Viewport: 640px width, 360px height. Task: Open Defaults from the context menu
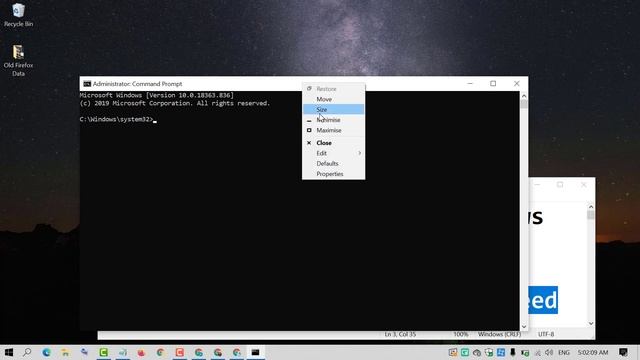[x=333, y=163]
